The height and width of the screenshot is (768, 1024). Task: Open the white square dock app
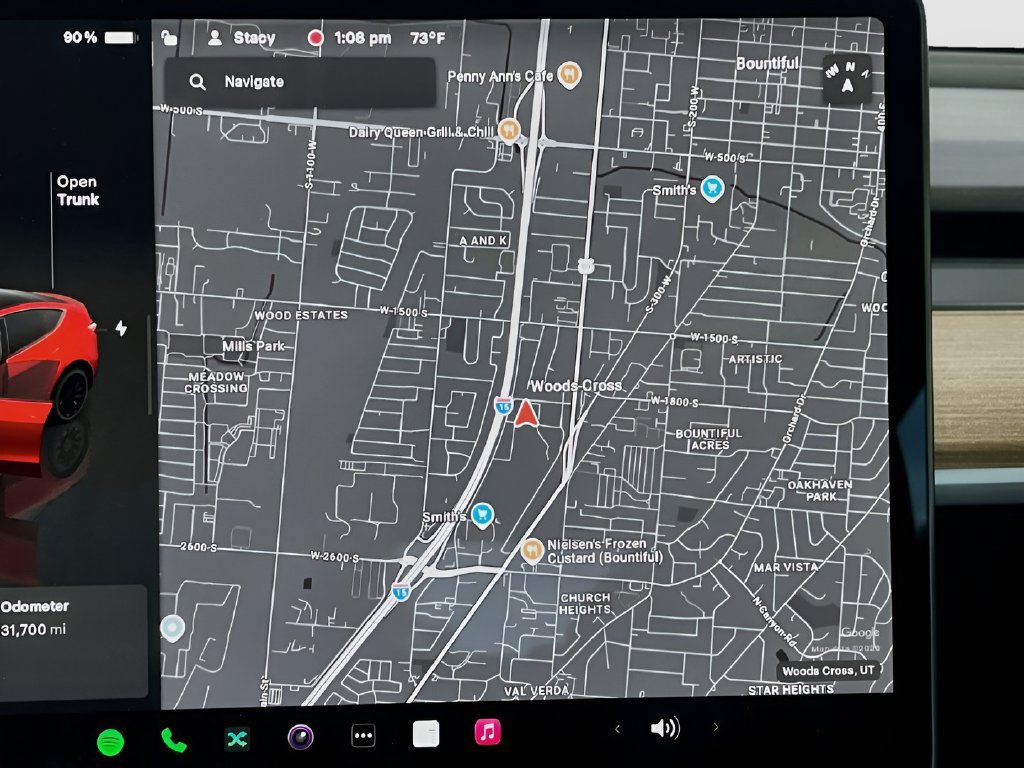coord(426,734)
